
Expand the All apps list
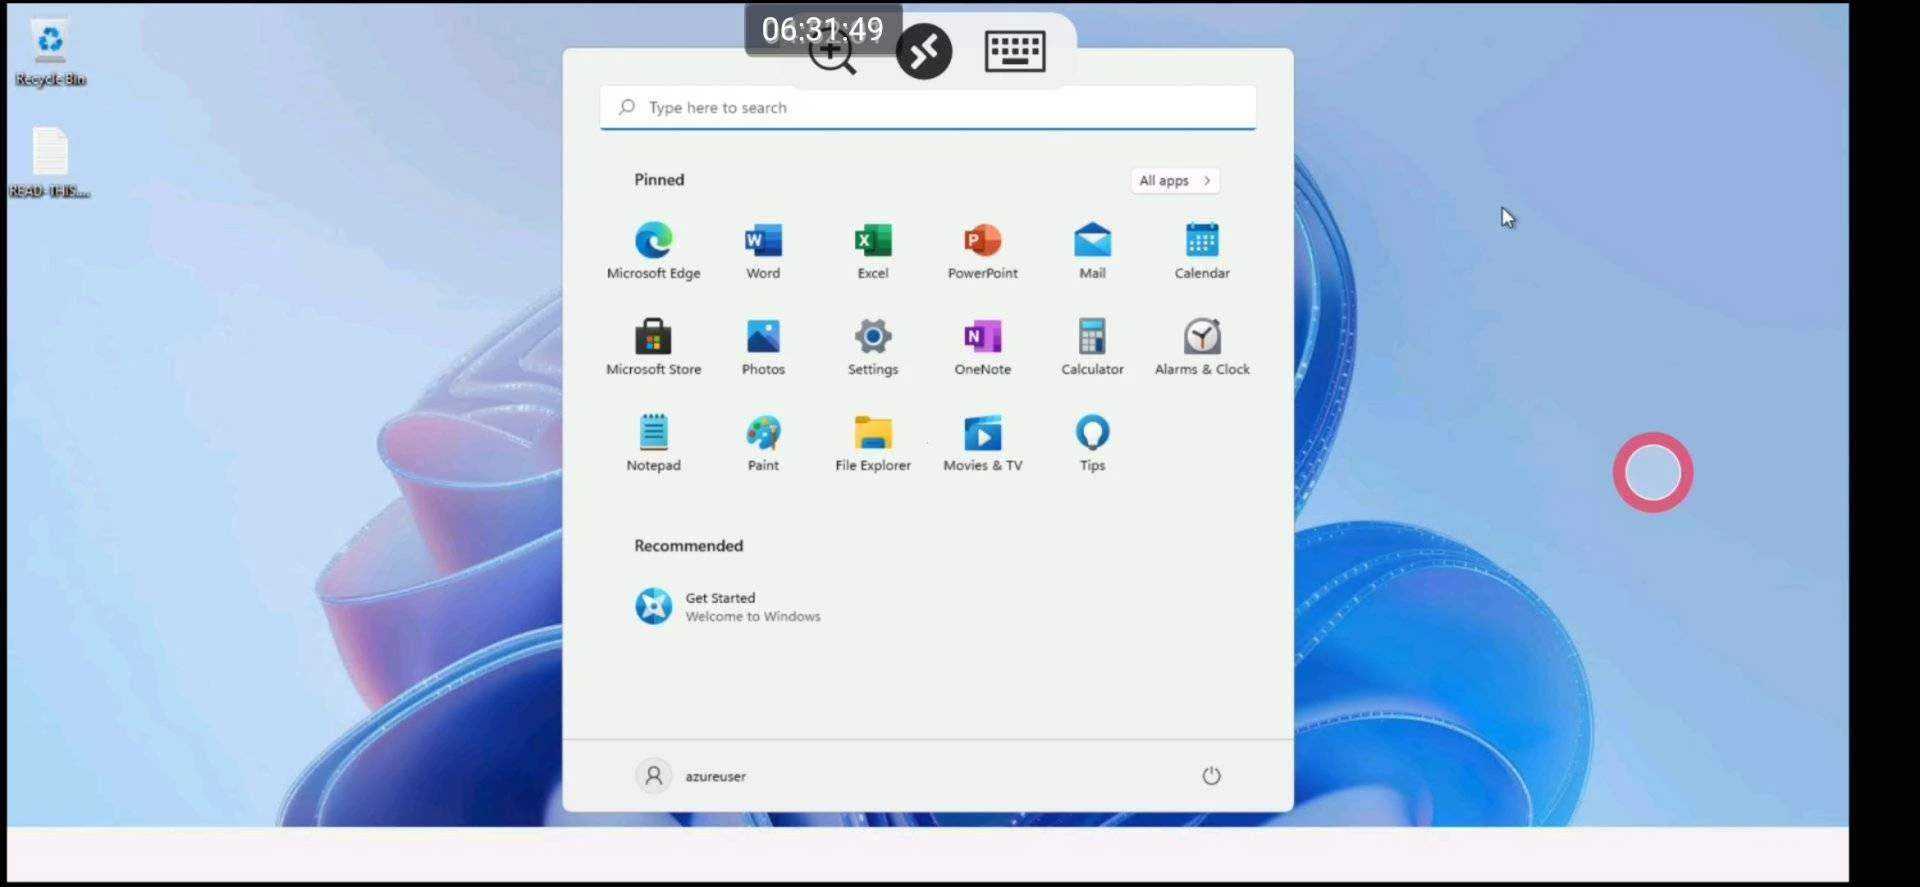click(x=1175, y=180)
